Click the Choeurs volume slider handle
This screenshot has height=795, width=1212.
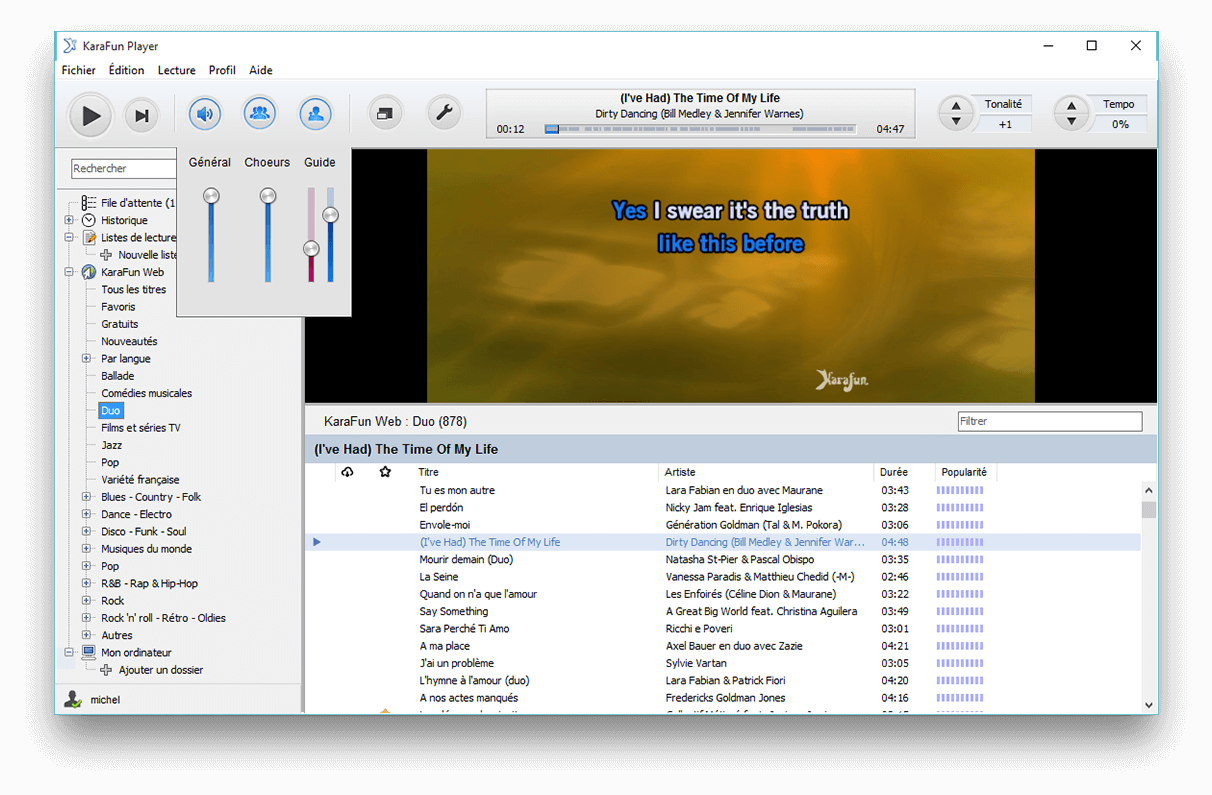tap(267, 196)
